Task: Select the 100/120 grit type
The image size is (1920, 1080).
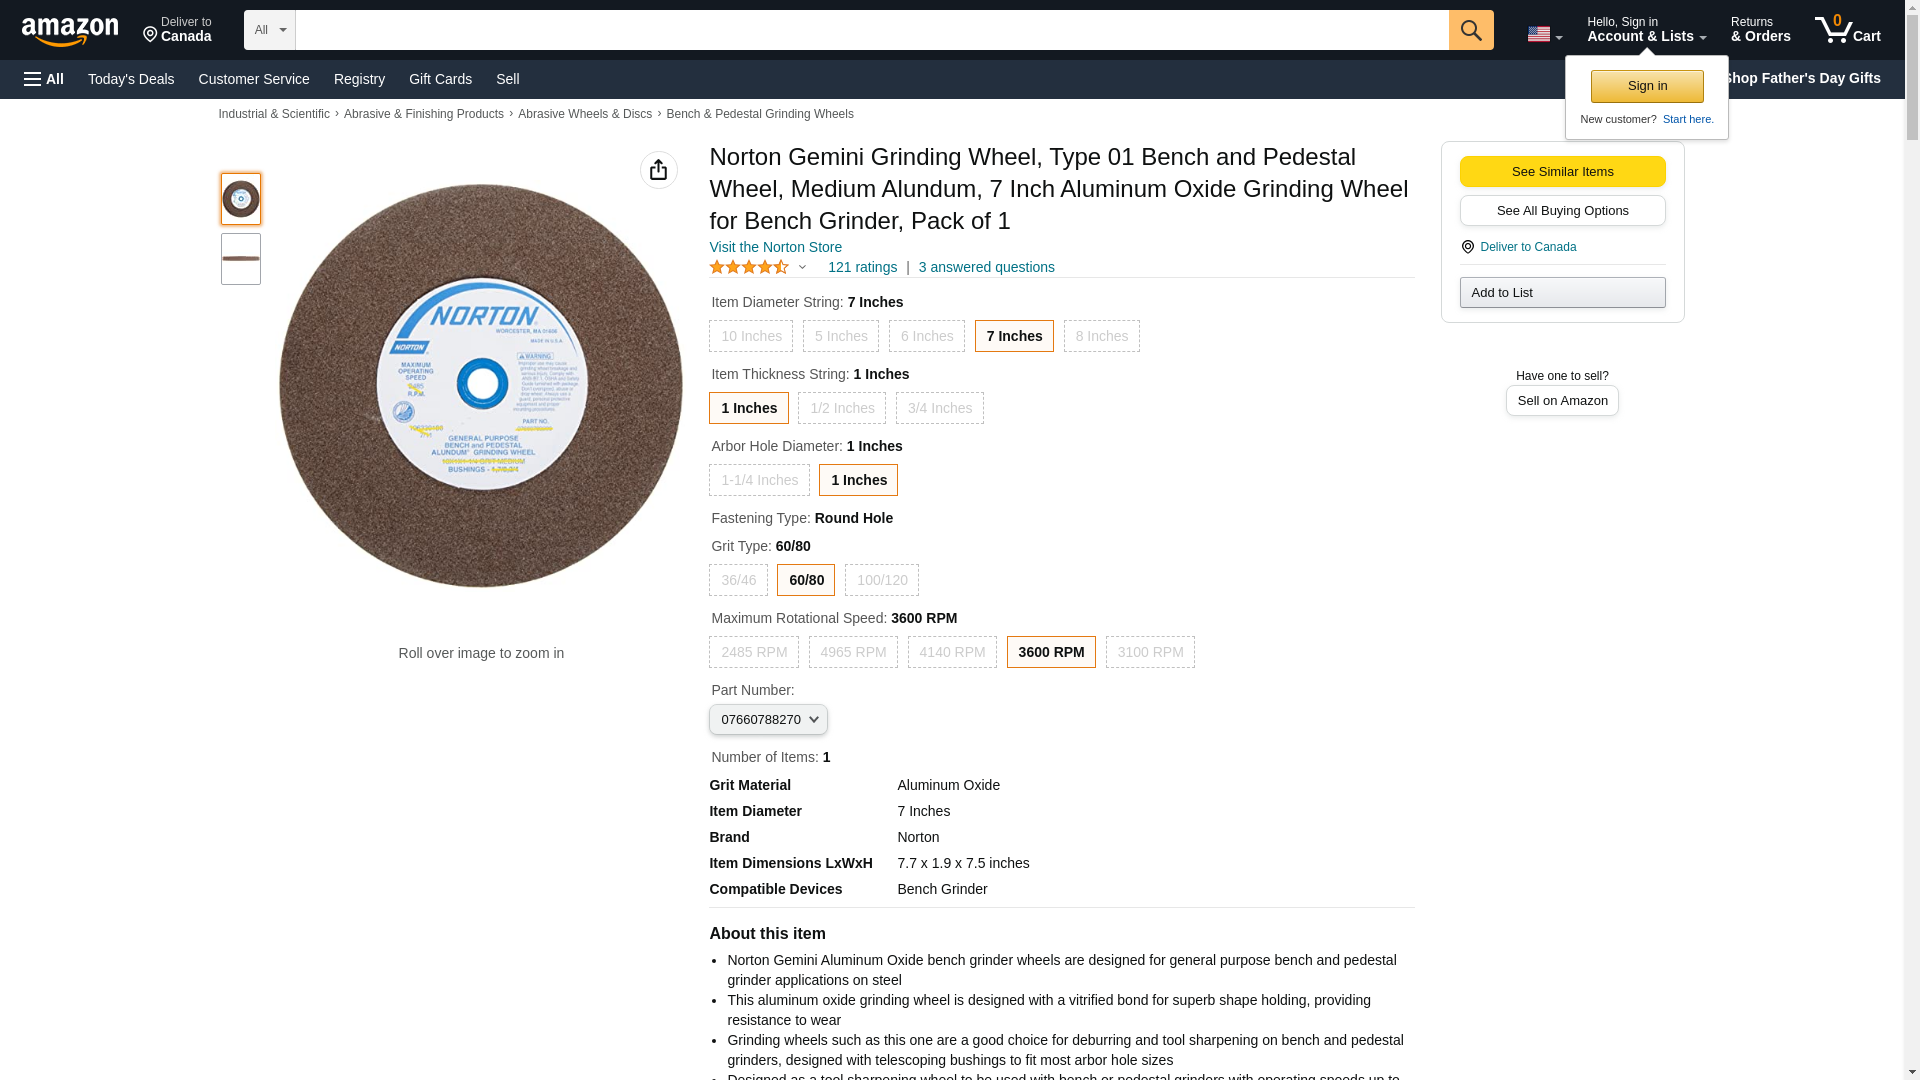Action: pos(881,580)
